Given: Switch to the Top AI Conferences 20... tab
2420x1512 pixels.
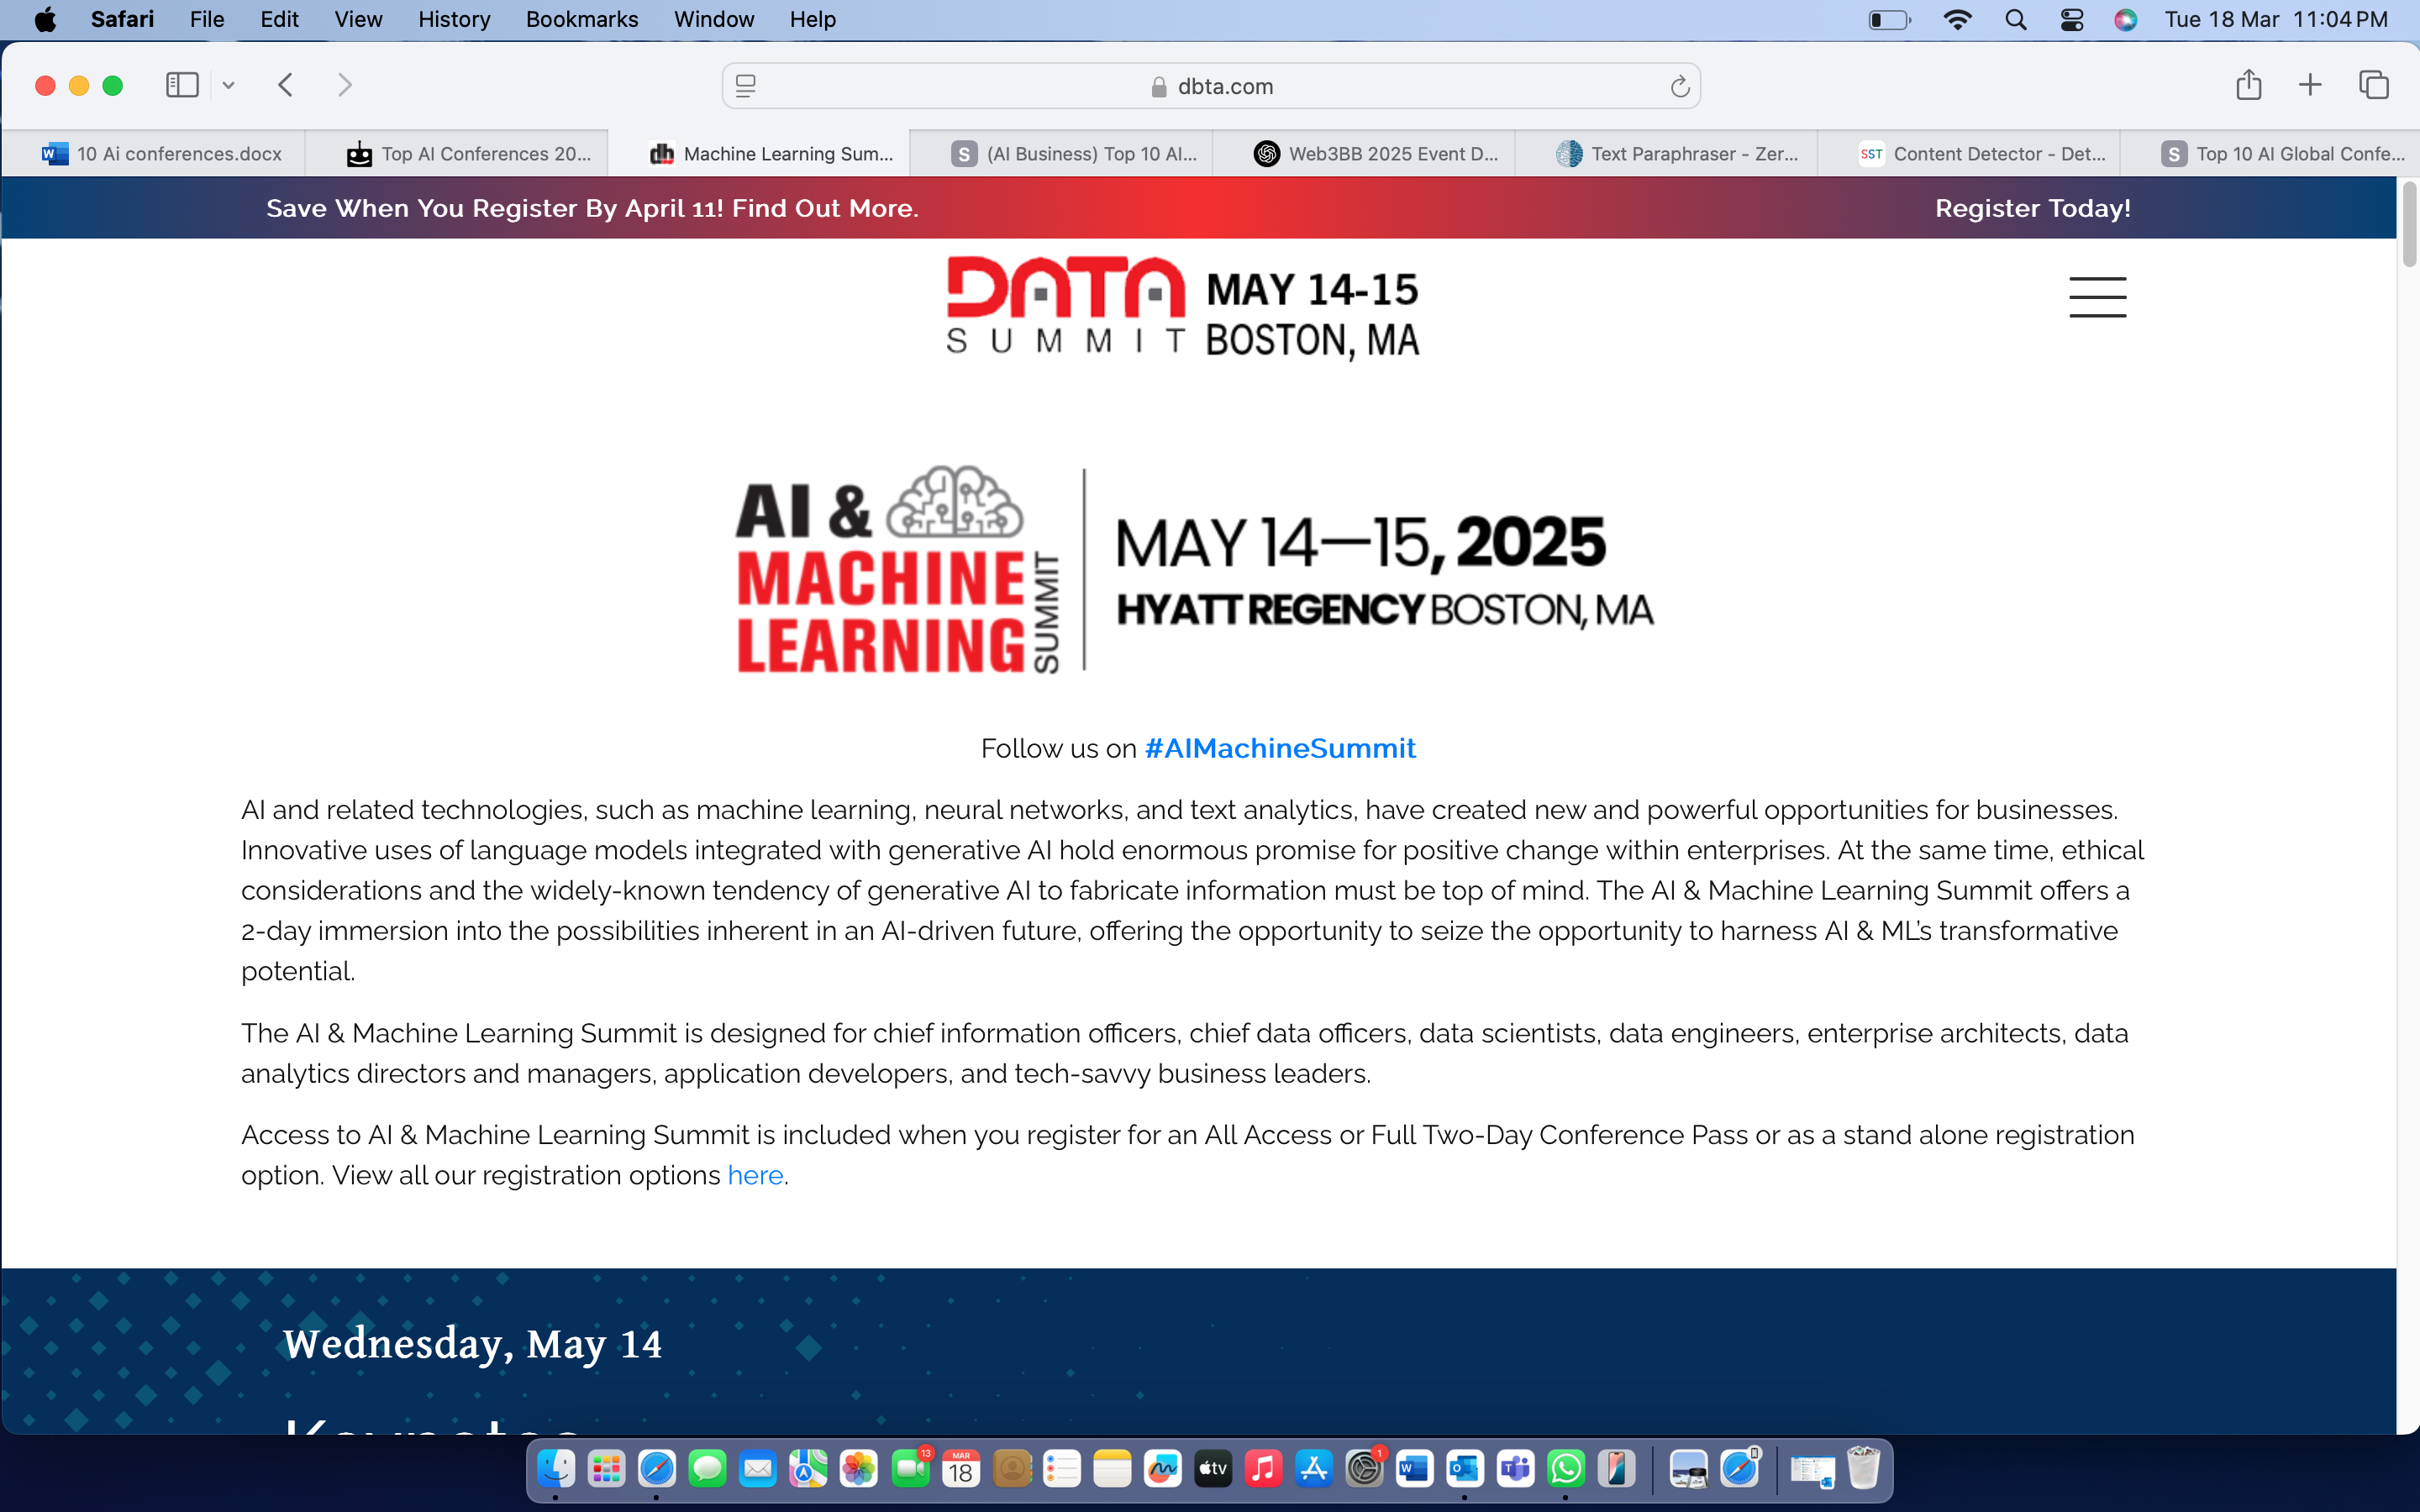Looking at the screenshot, I should click(x=457, y=154).
